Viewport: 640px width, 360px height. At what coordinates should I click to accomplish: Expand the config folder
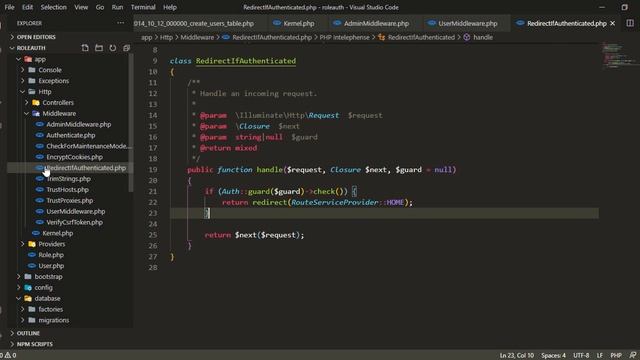pos(43,287)
